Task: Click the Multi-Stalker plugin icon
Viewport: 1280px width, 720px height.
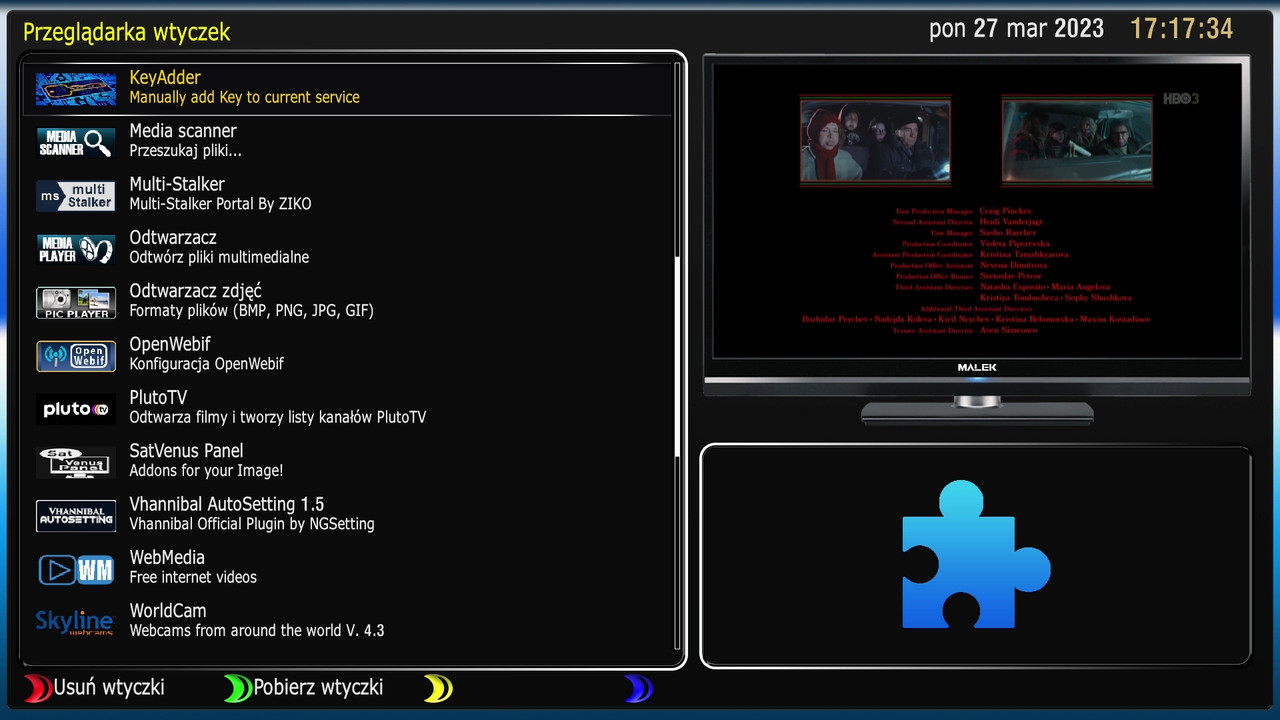Action: (76, 196)
